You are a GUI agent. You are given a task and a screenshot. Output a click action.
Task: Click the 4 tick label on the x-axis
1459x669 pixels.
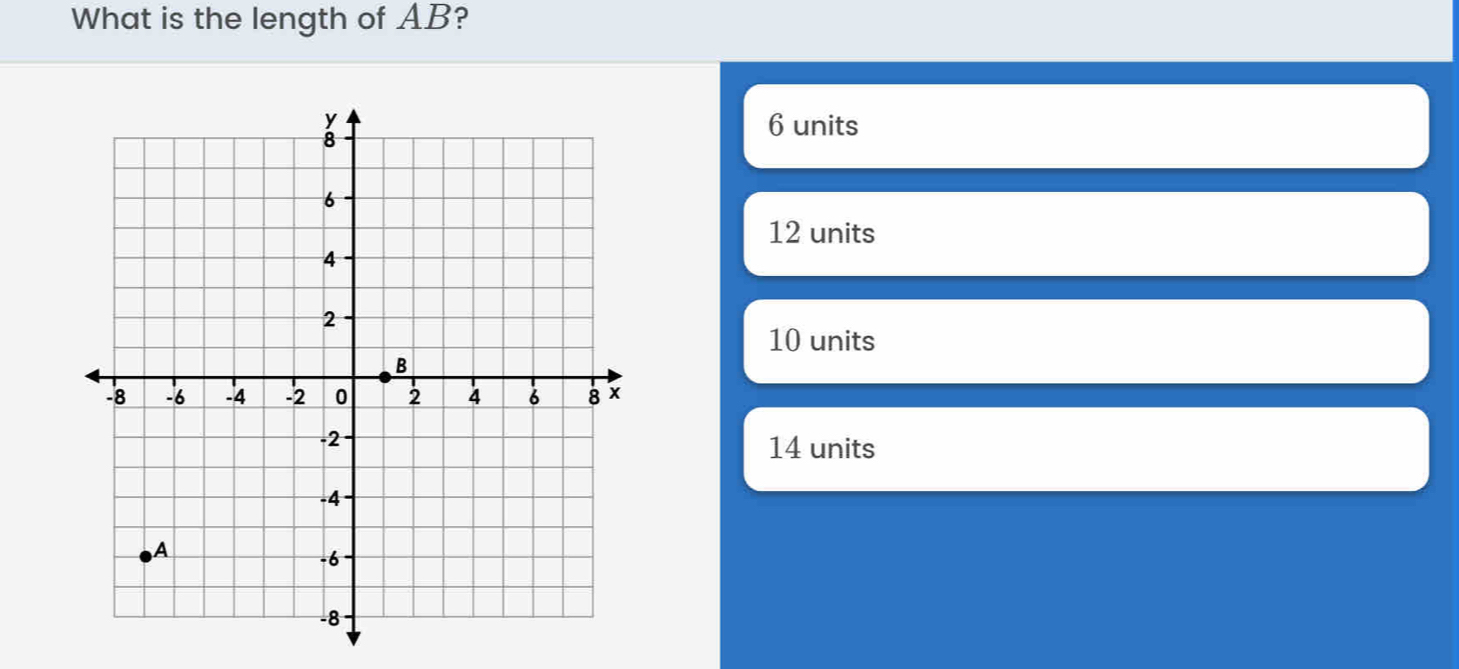(x=475, y=397)
